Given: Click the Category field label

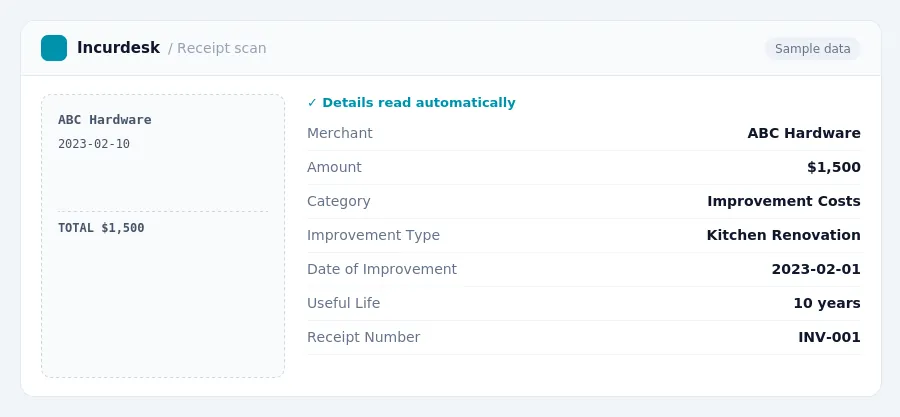Looking at the screenshot, I should click(x=339, y=201).
